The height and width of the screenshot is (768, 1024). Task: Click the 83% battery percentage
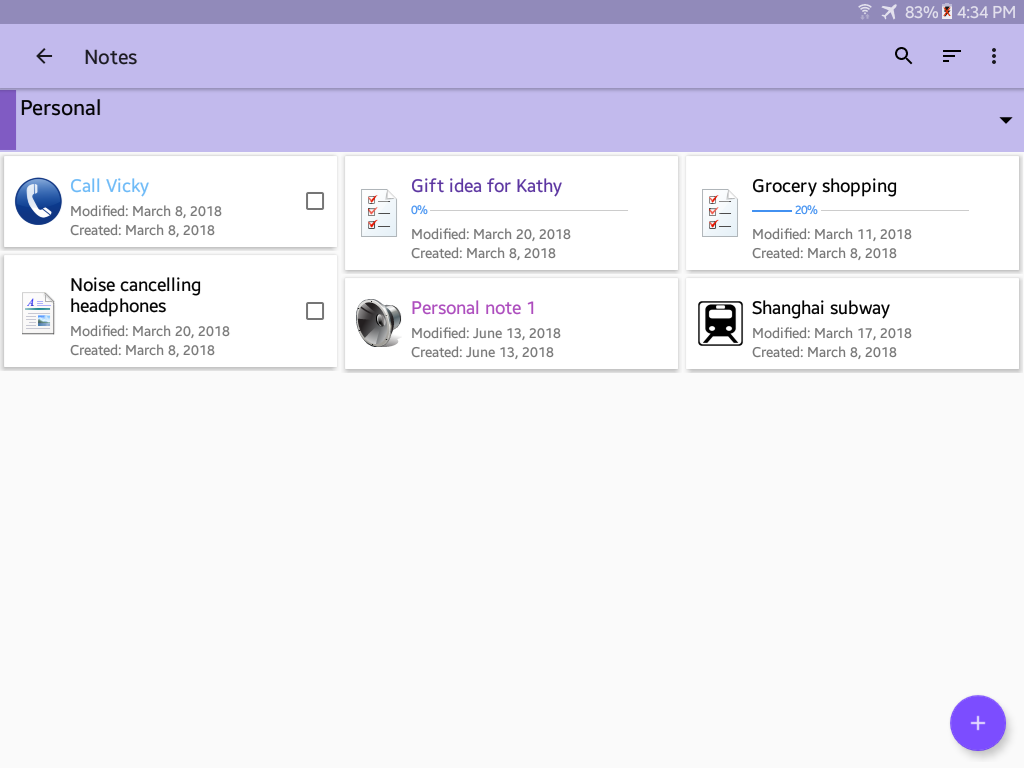coord(921,12)
